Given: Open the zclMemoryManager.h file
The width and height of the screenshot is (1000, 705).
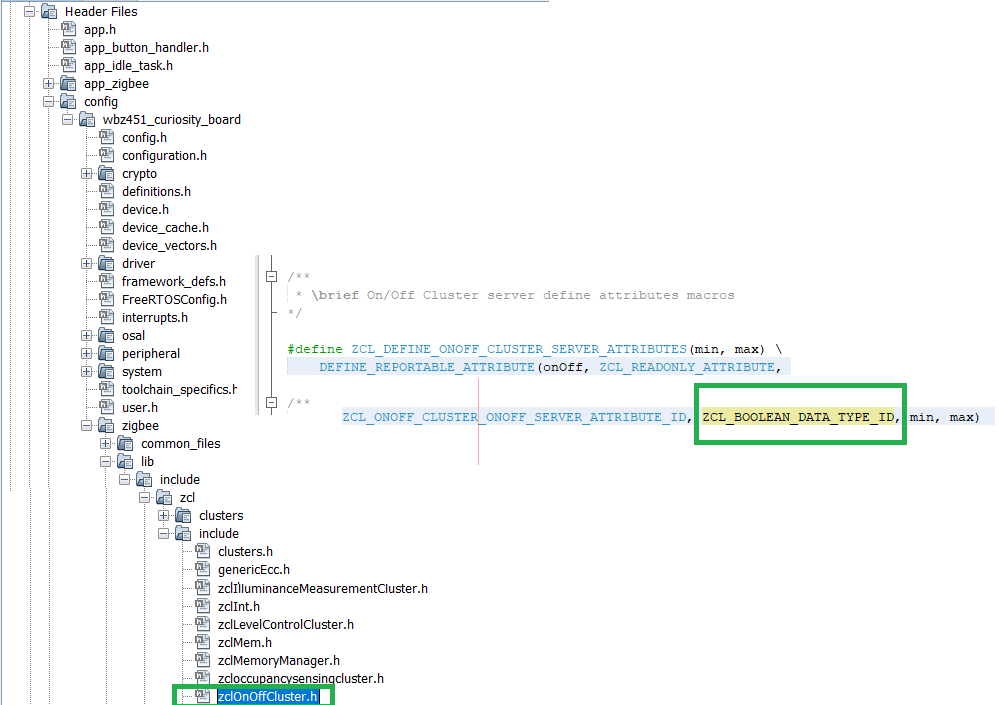Looking at the screenshot, I should click(278, 660).
